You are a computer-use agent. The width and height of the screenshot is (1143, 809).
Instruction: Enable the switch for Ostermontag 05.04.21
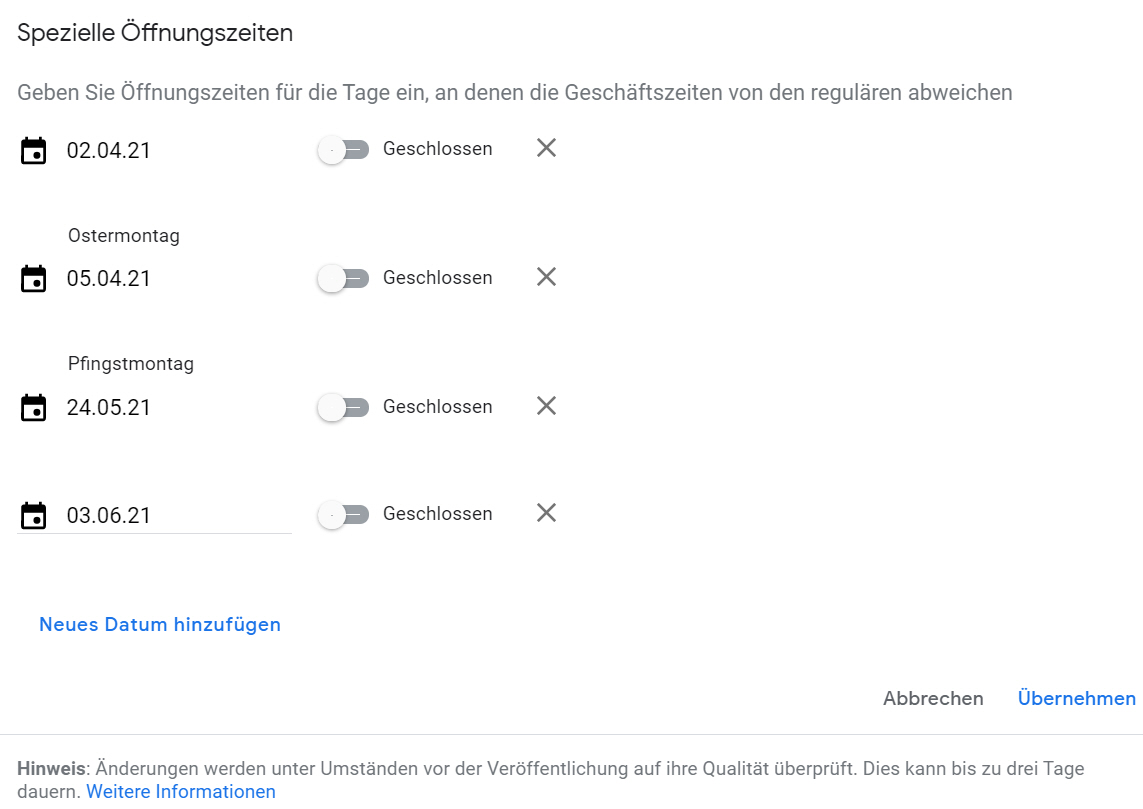(343, 278)
